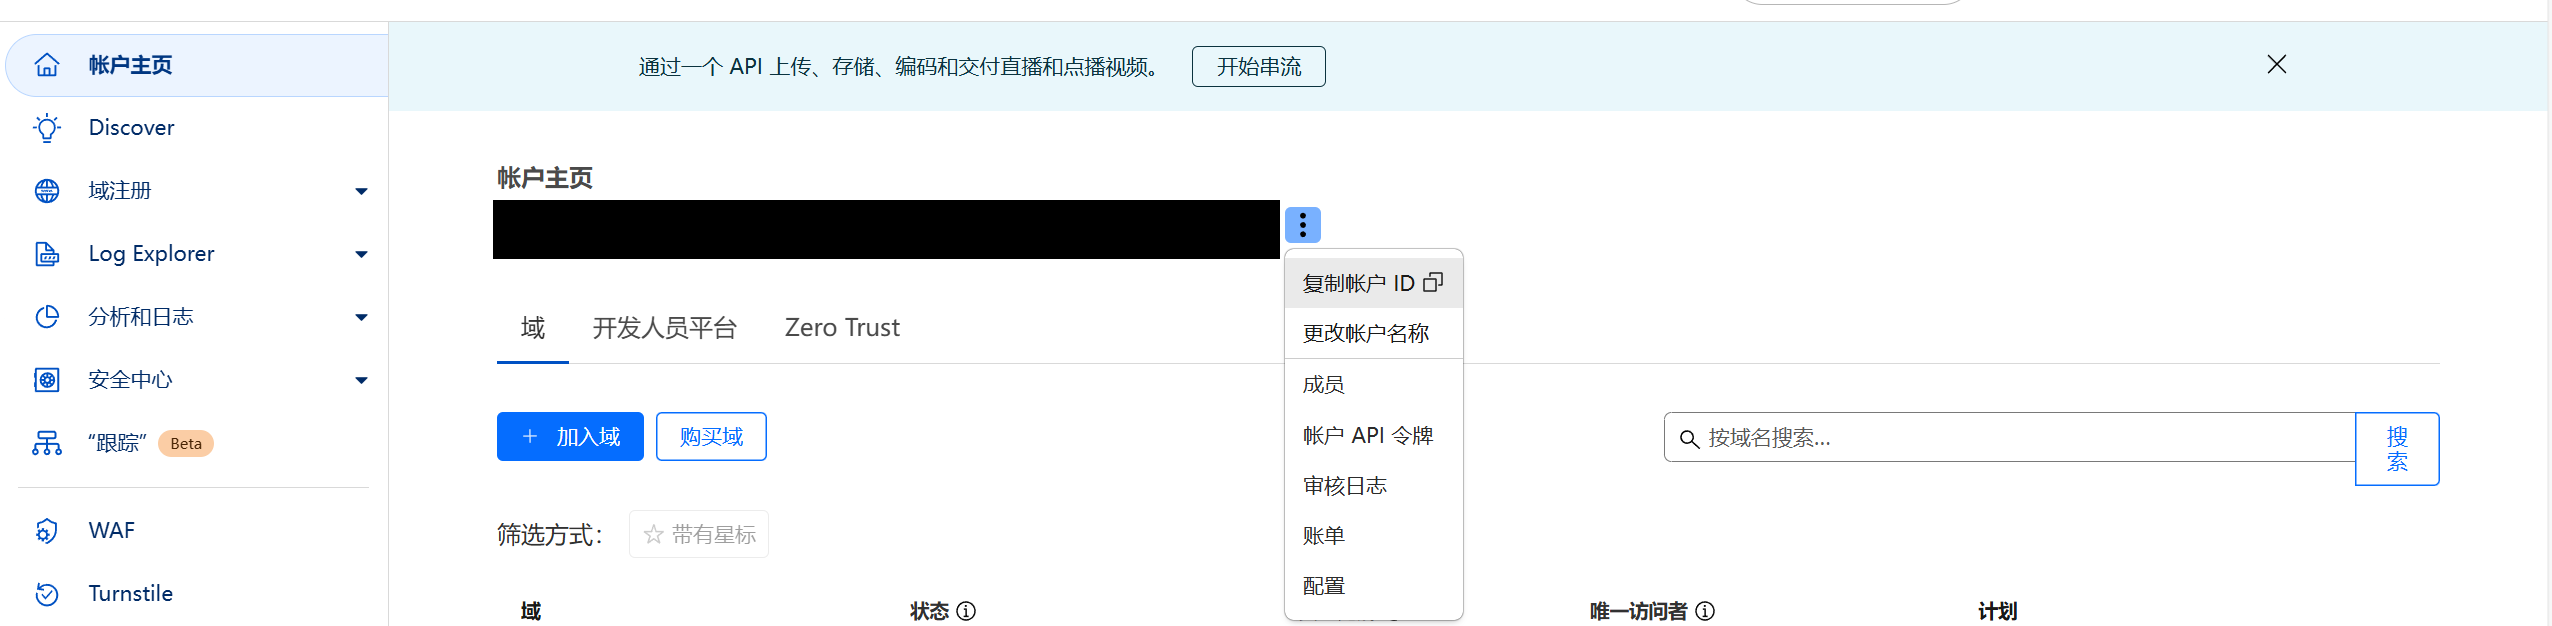Toggle the 带有星标 starred filter
Screen dimensions: 2552x626
699,535
